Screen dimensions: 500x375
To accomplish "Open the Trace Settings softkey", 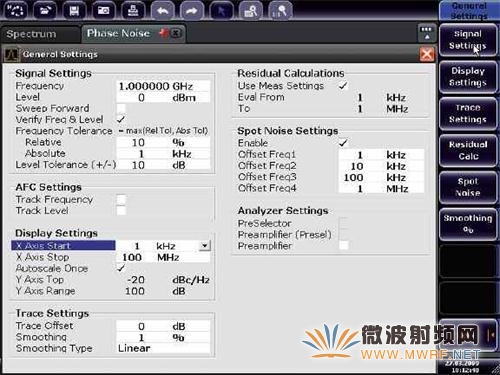I will coord(468,114).
